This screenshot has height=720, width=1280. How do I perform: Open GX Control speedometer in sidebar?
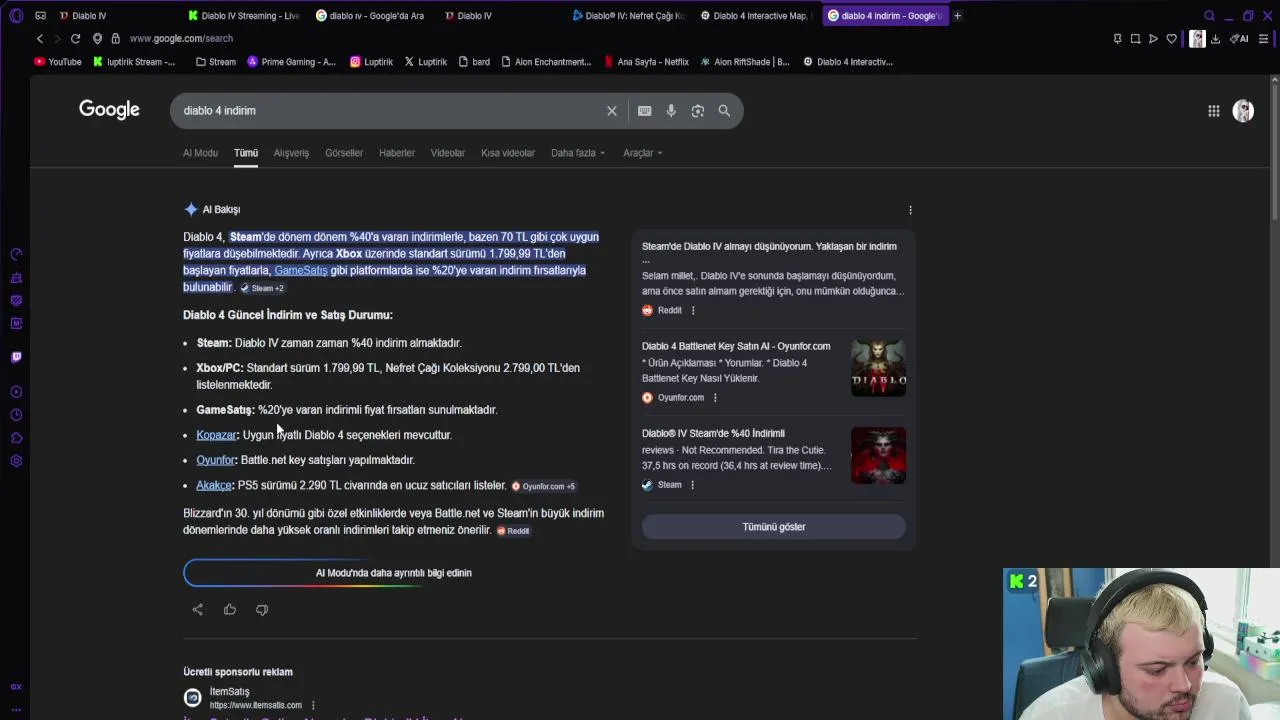coord(16,254)
